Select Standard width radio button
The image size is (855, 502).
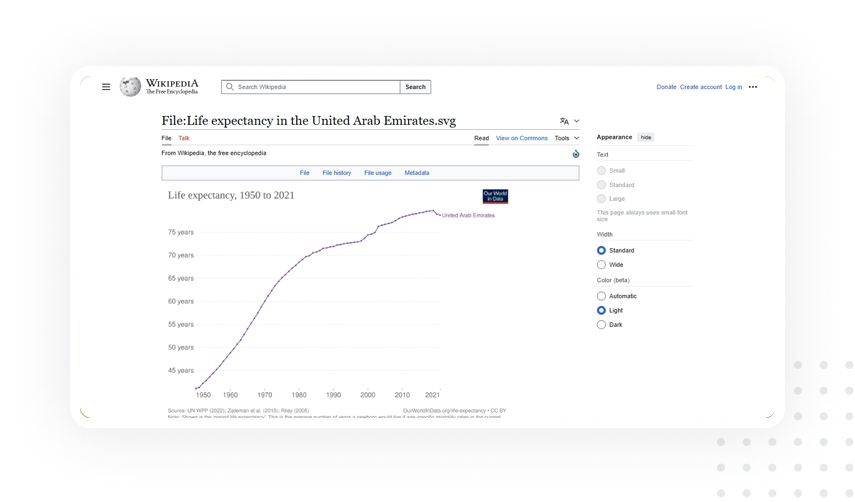601,250
